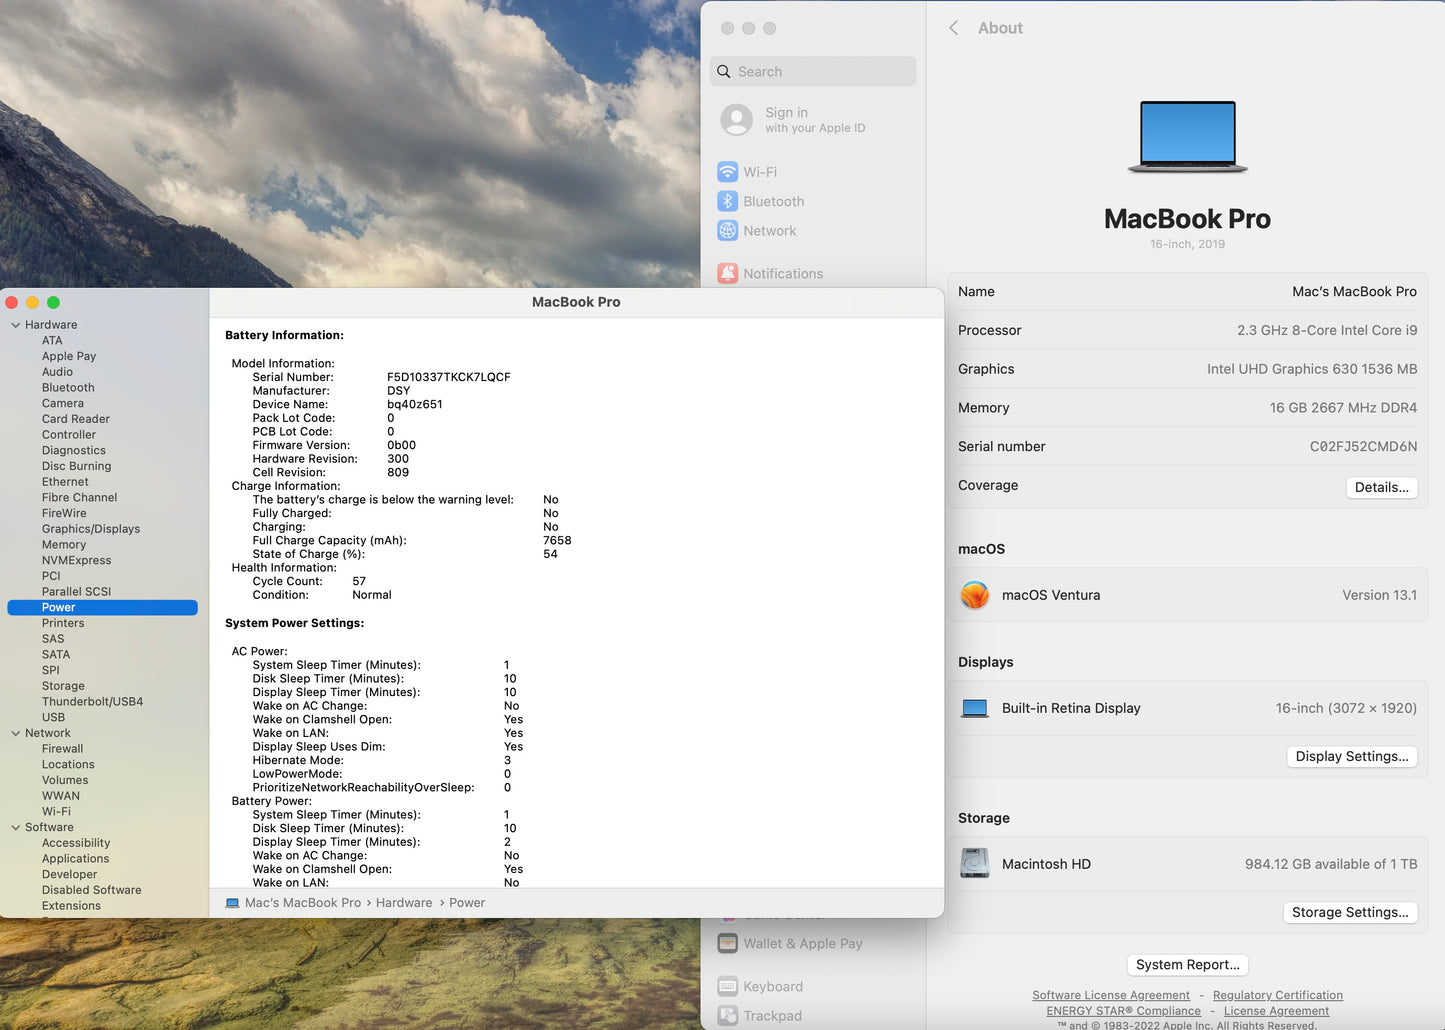This screenshot has width=1445, height=1030.
Task: Click the Built-in Retina Display icon
Action: (974, 707)
